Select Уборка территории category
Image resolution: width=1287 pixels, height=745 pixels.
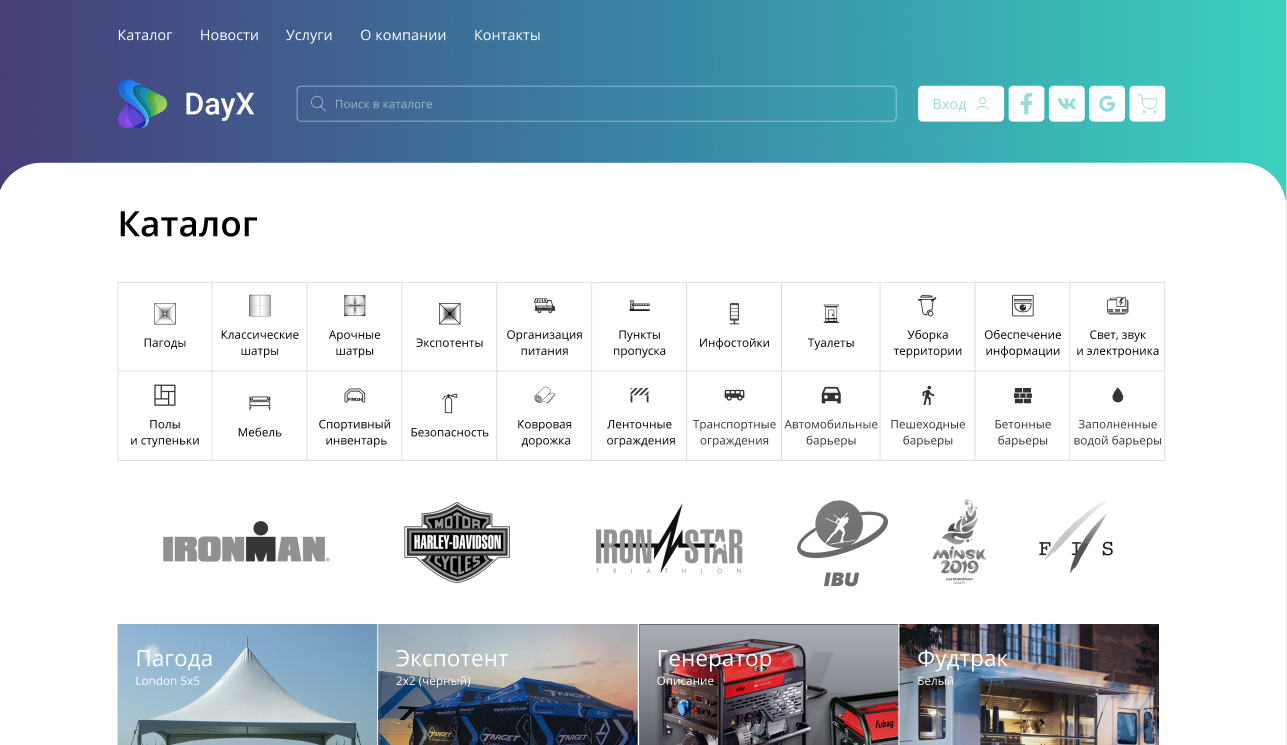928,327
